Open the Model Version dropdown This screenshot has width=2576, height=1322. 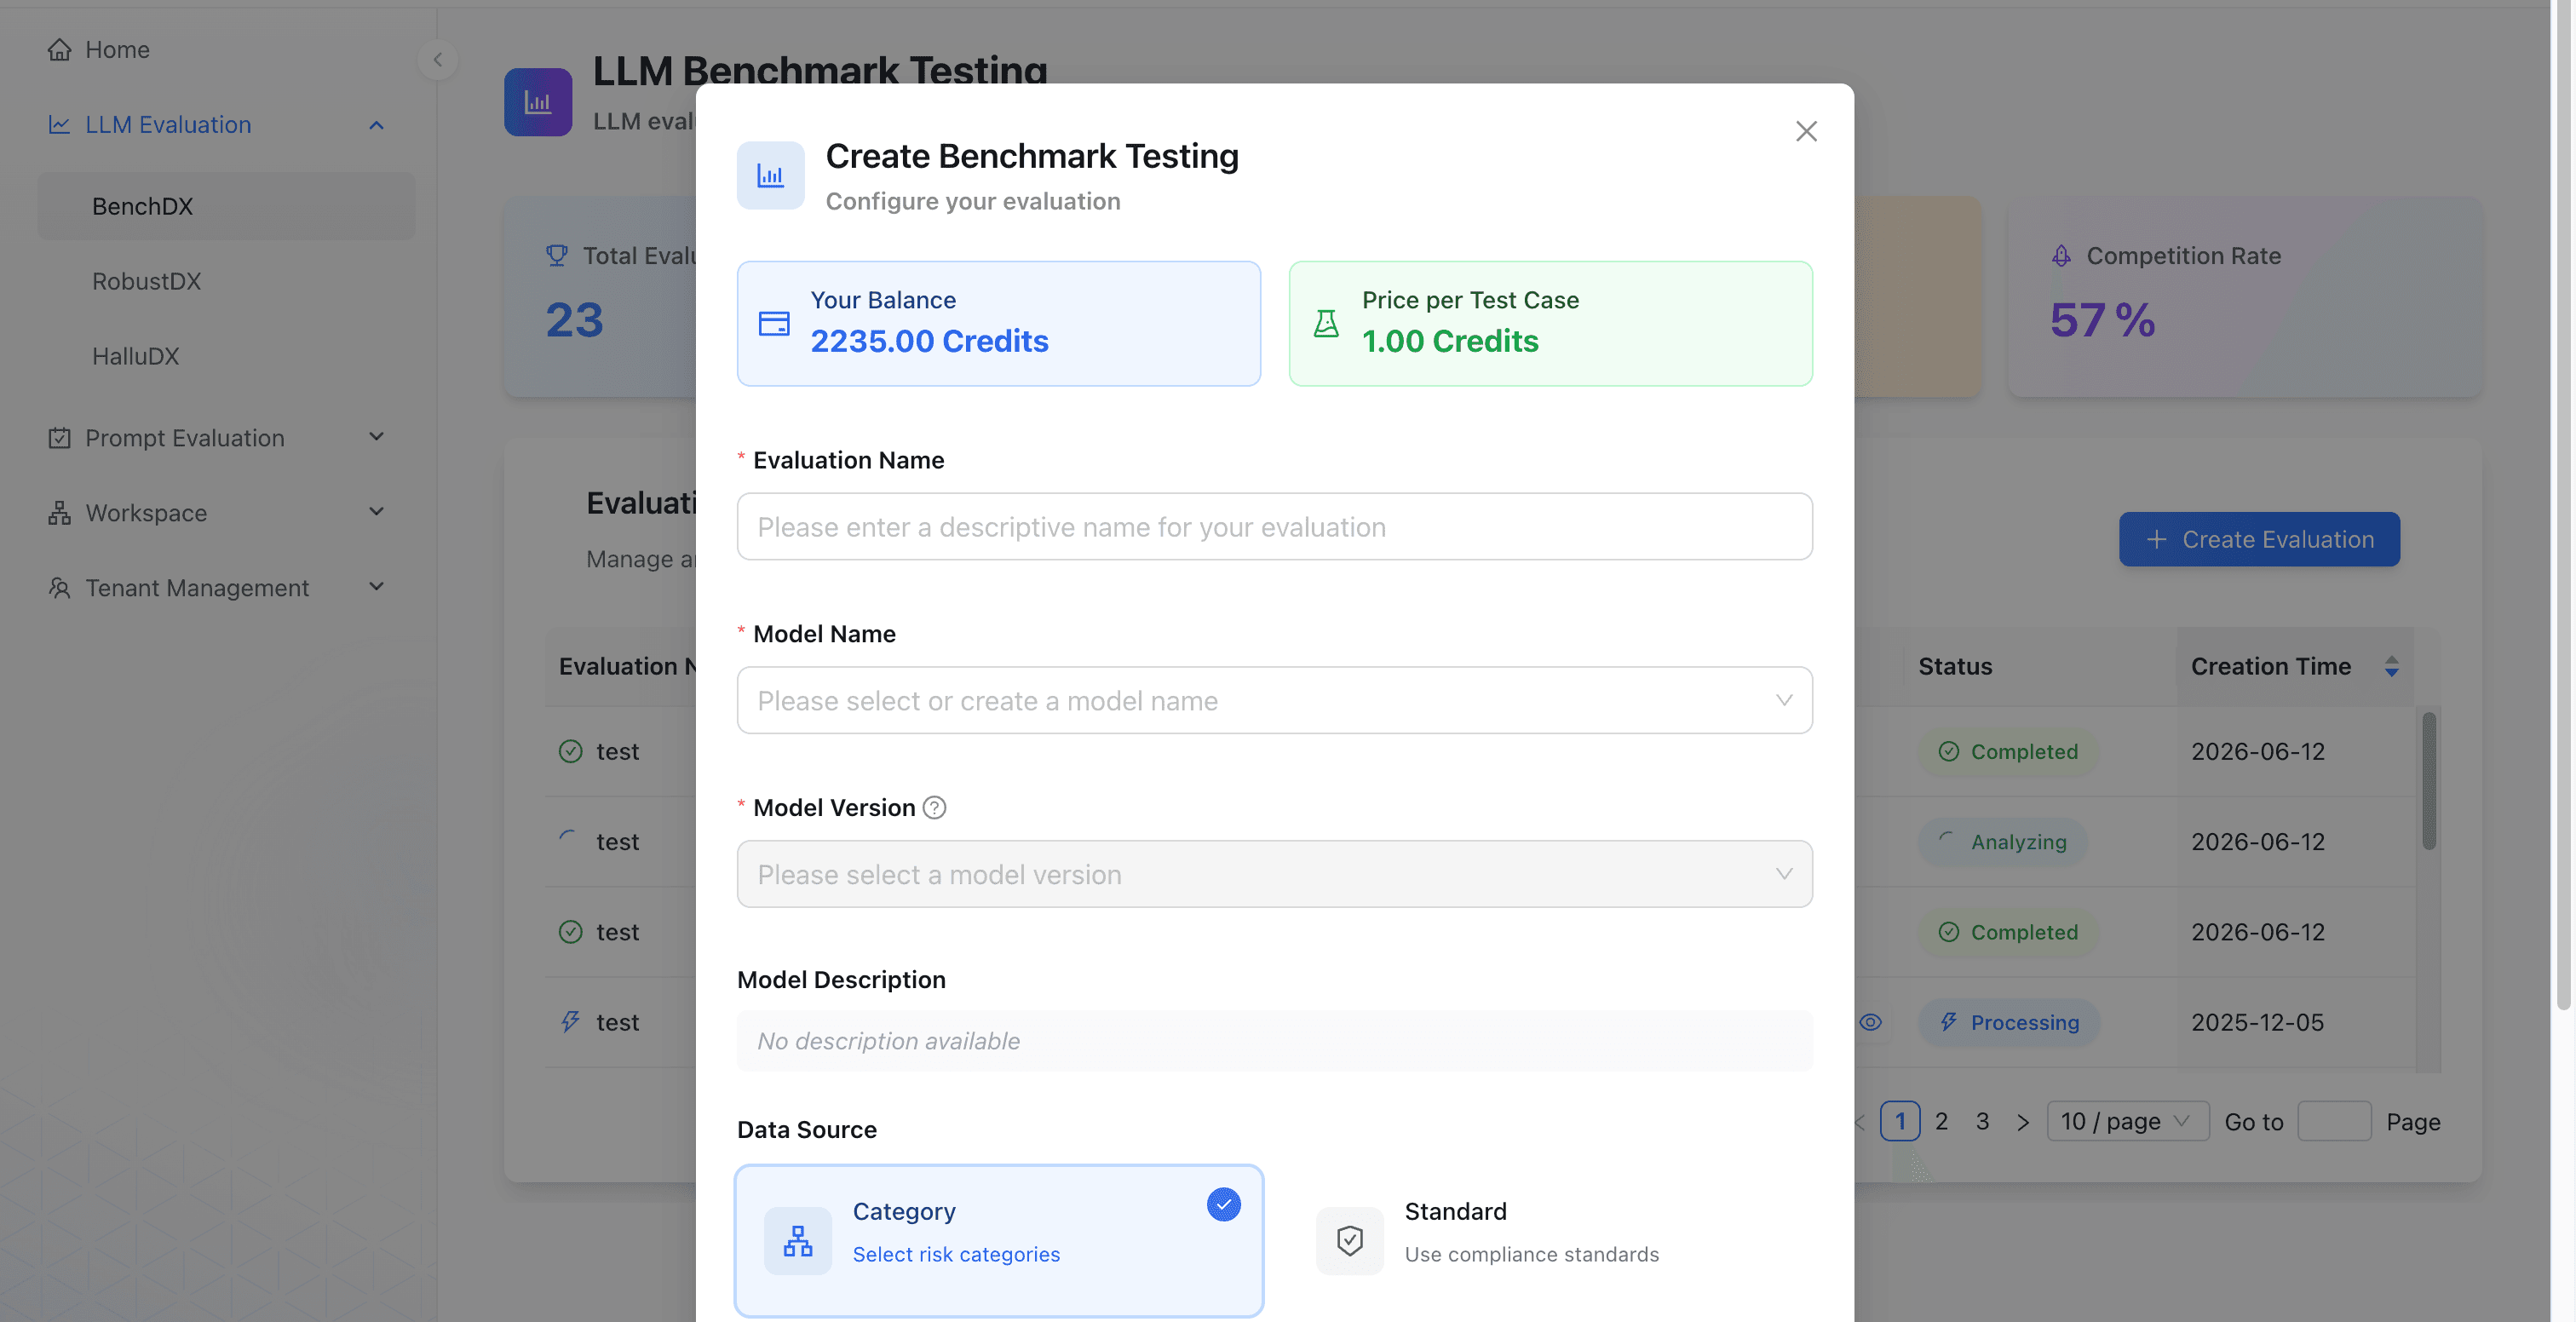1274,873
